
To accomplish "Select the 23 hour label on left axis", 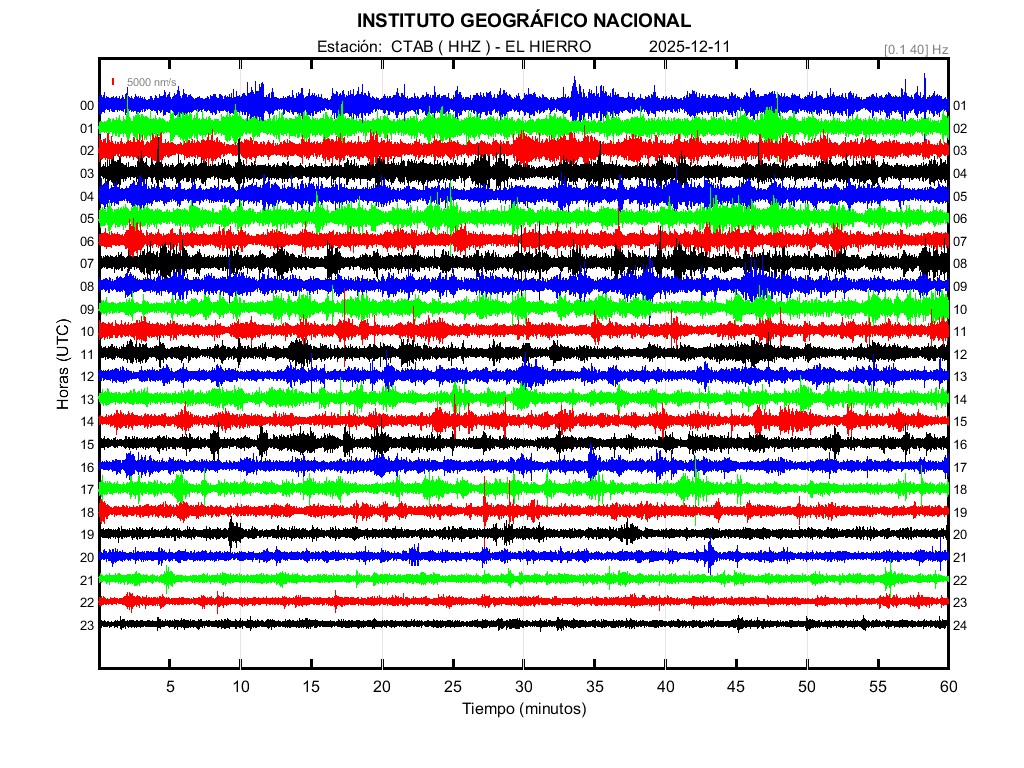I will [x=87, y=625].
